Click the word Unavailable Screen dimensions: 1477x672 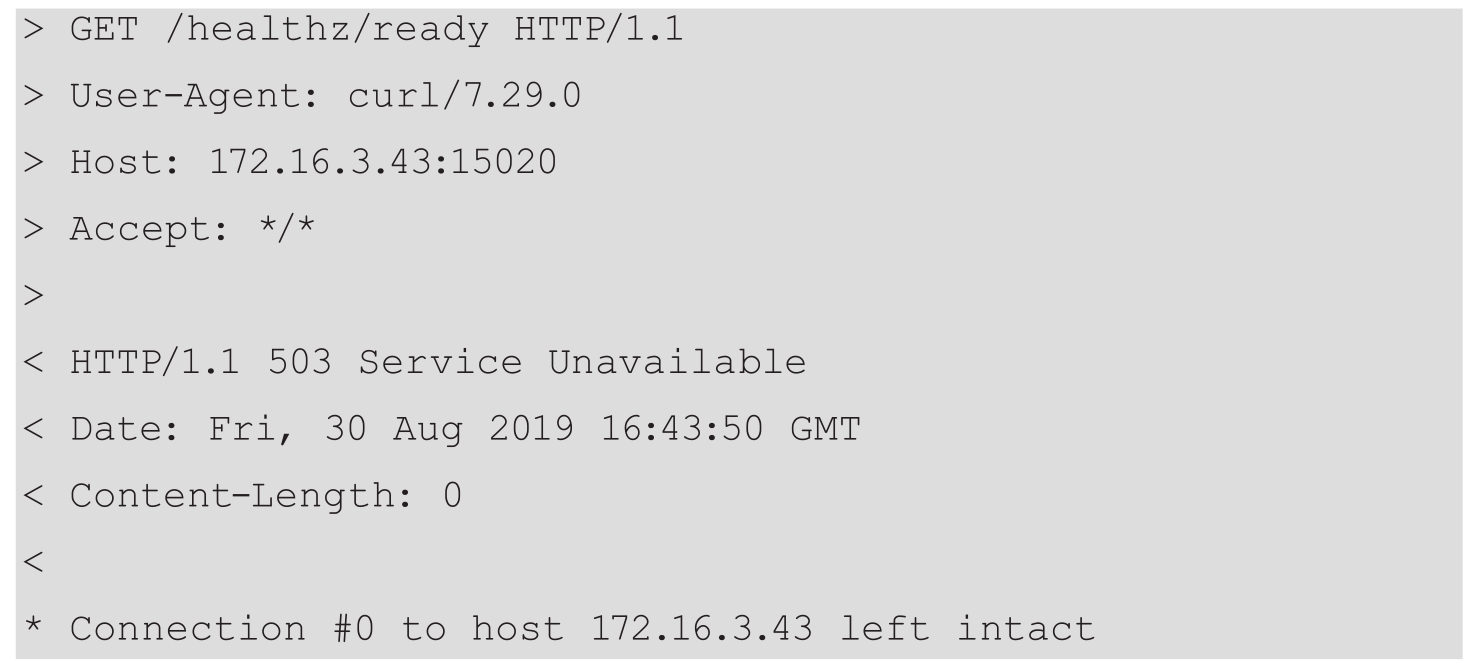tap(677, 363)
